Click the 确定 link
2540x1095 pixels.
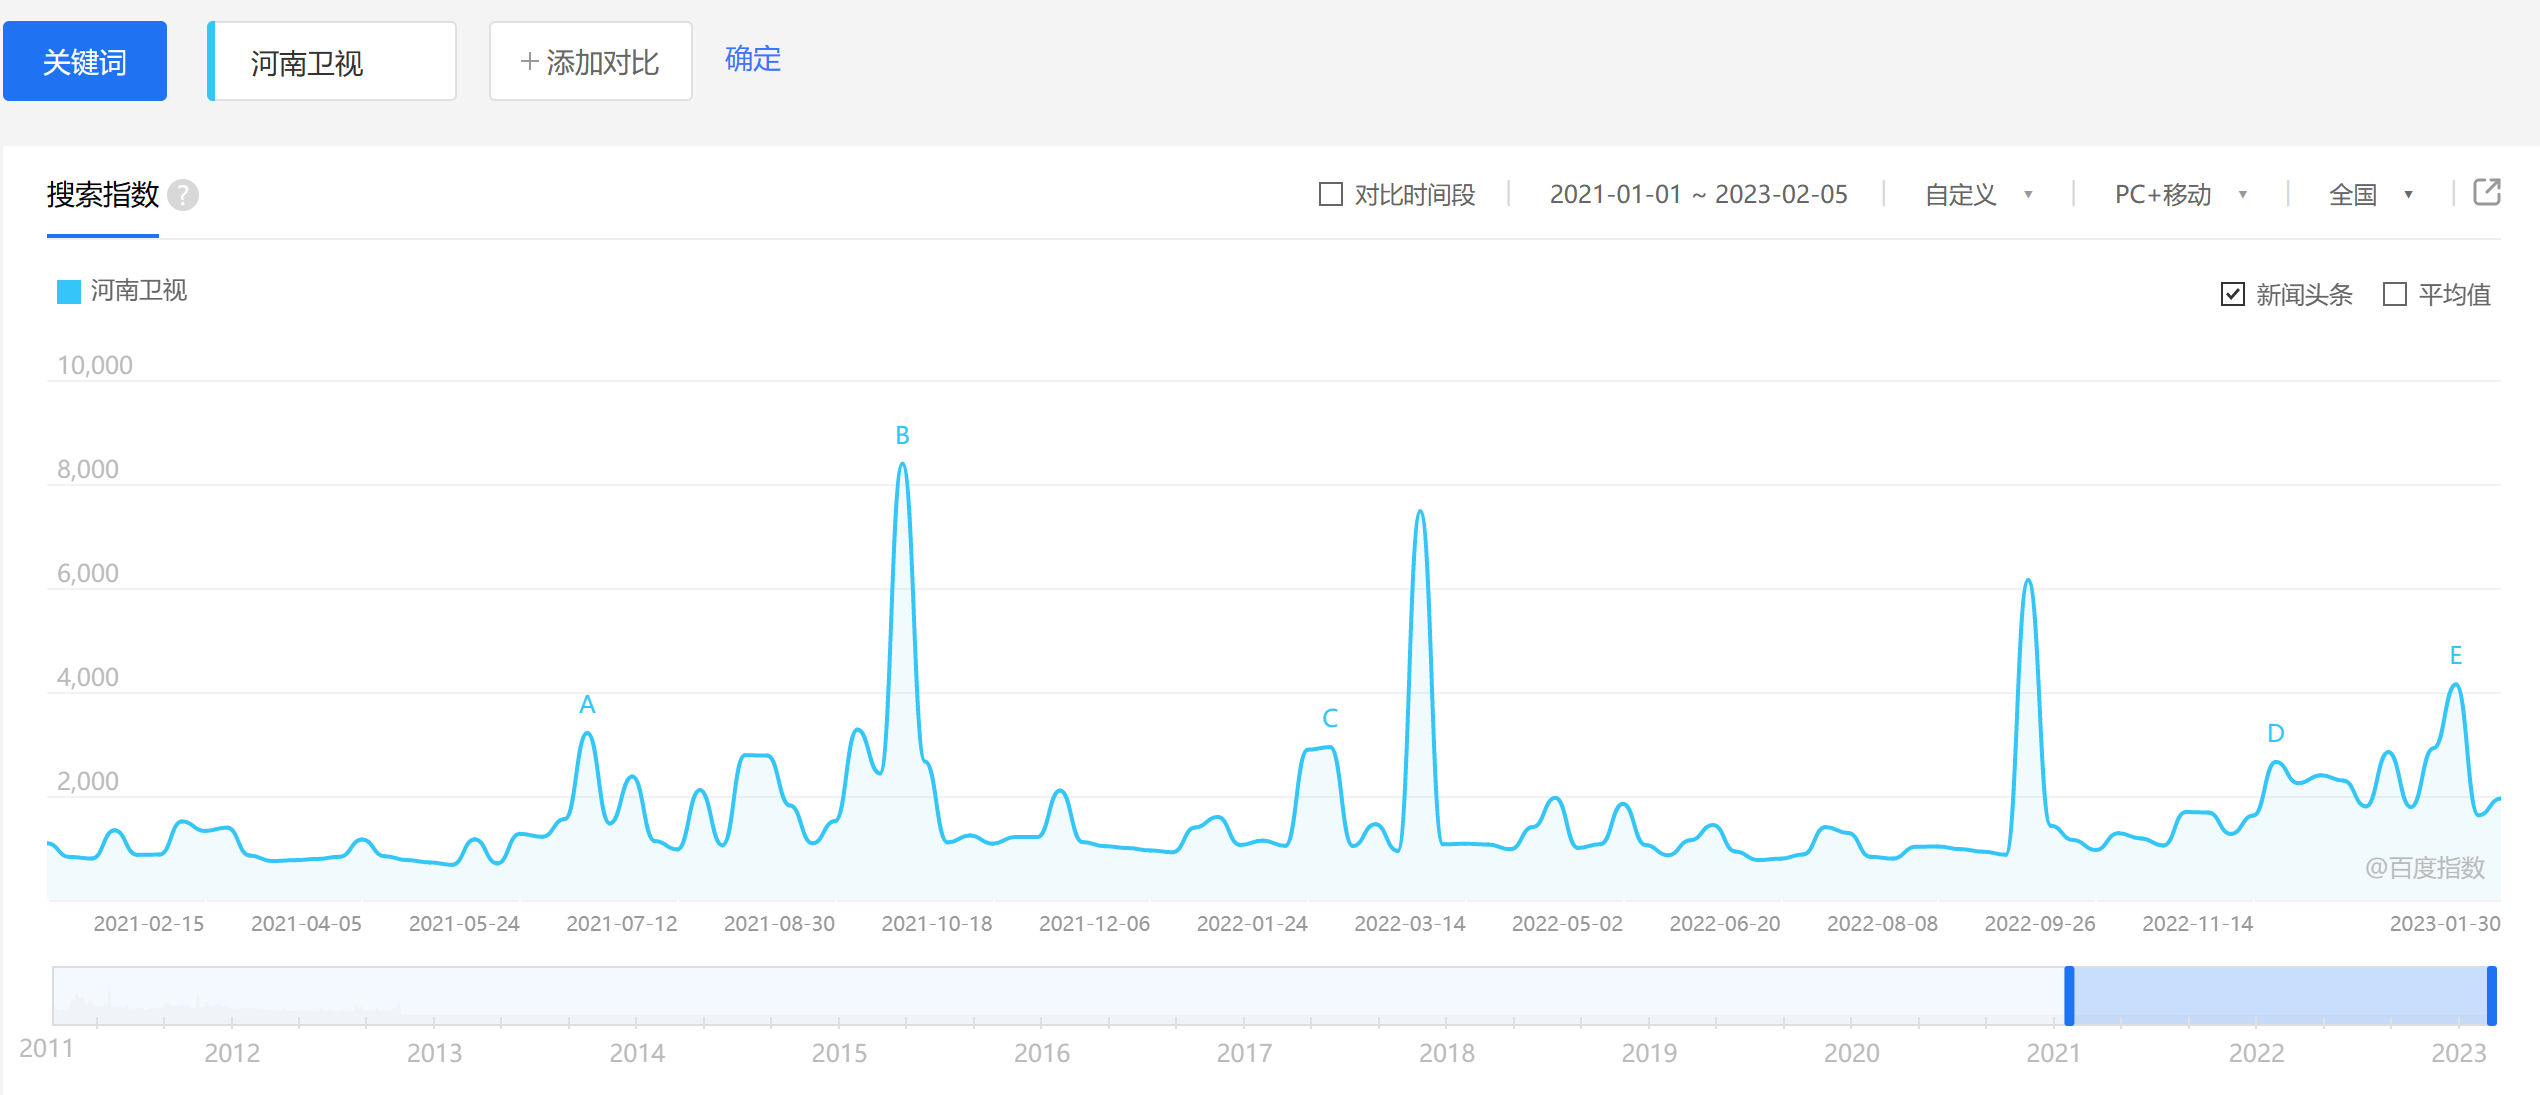(752, 59)
